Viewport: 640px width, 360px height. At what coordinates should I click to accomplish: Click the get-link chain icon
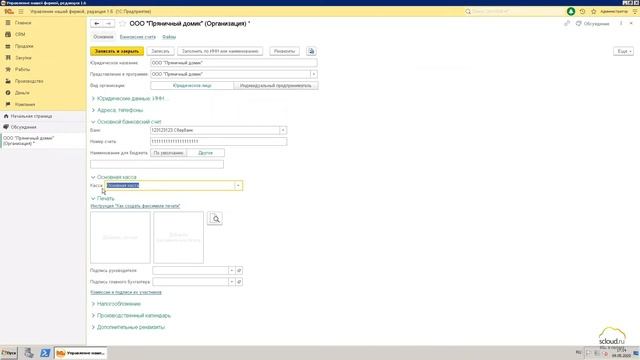point(567,24)
